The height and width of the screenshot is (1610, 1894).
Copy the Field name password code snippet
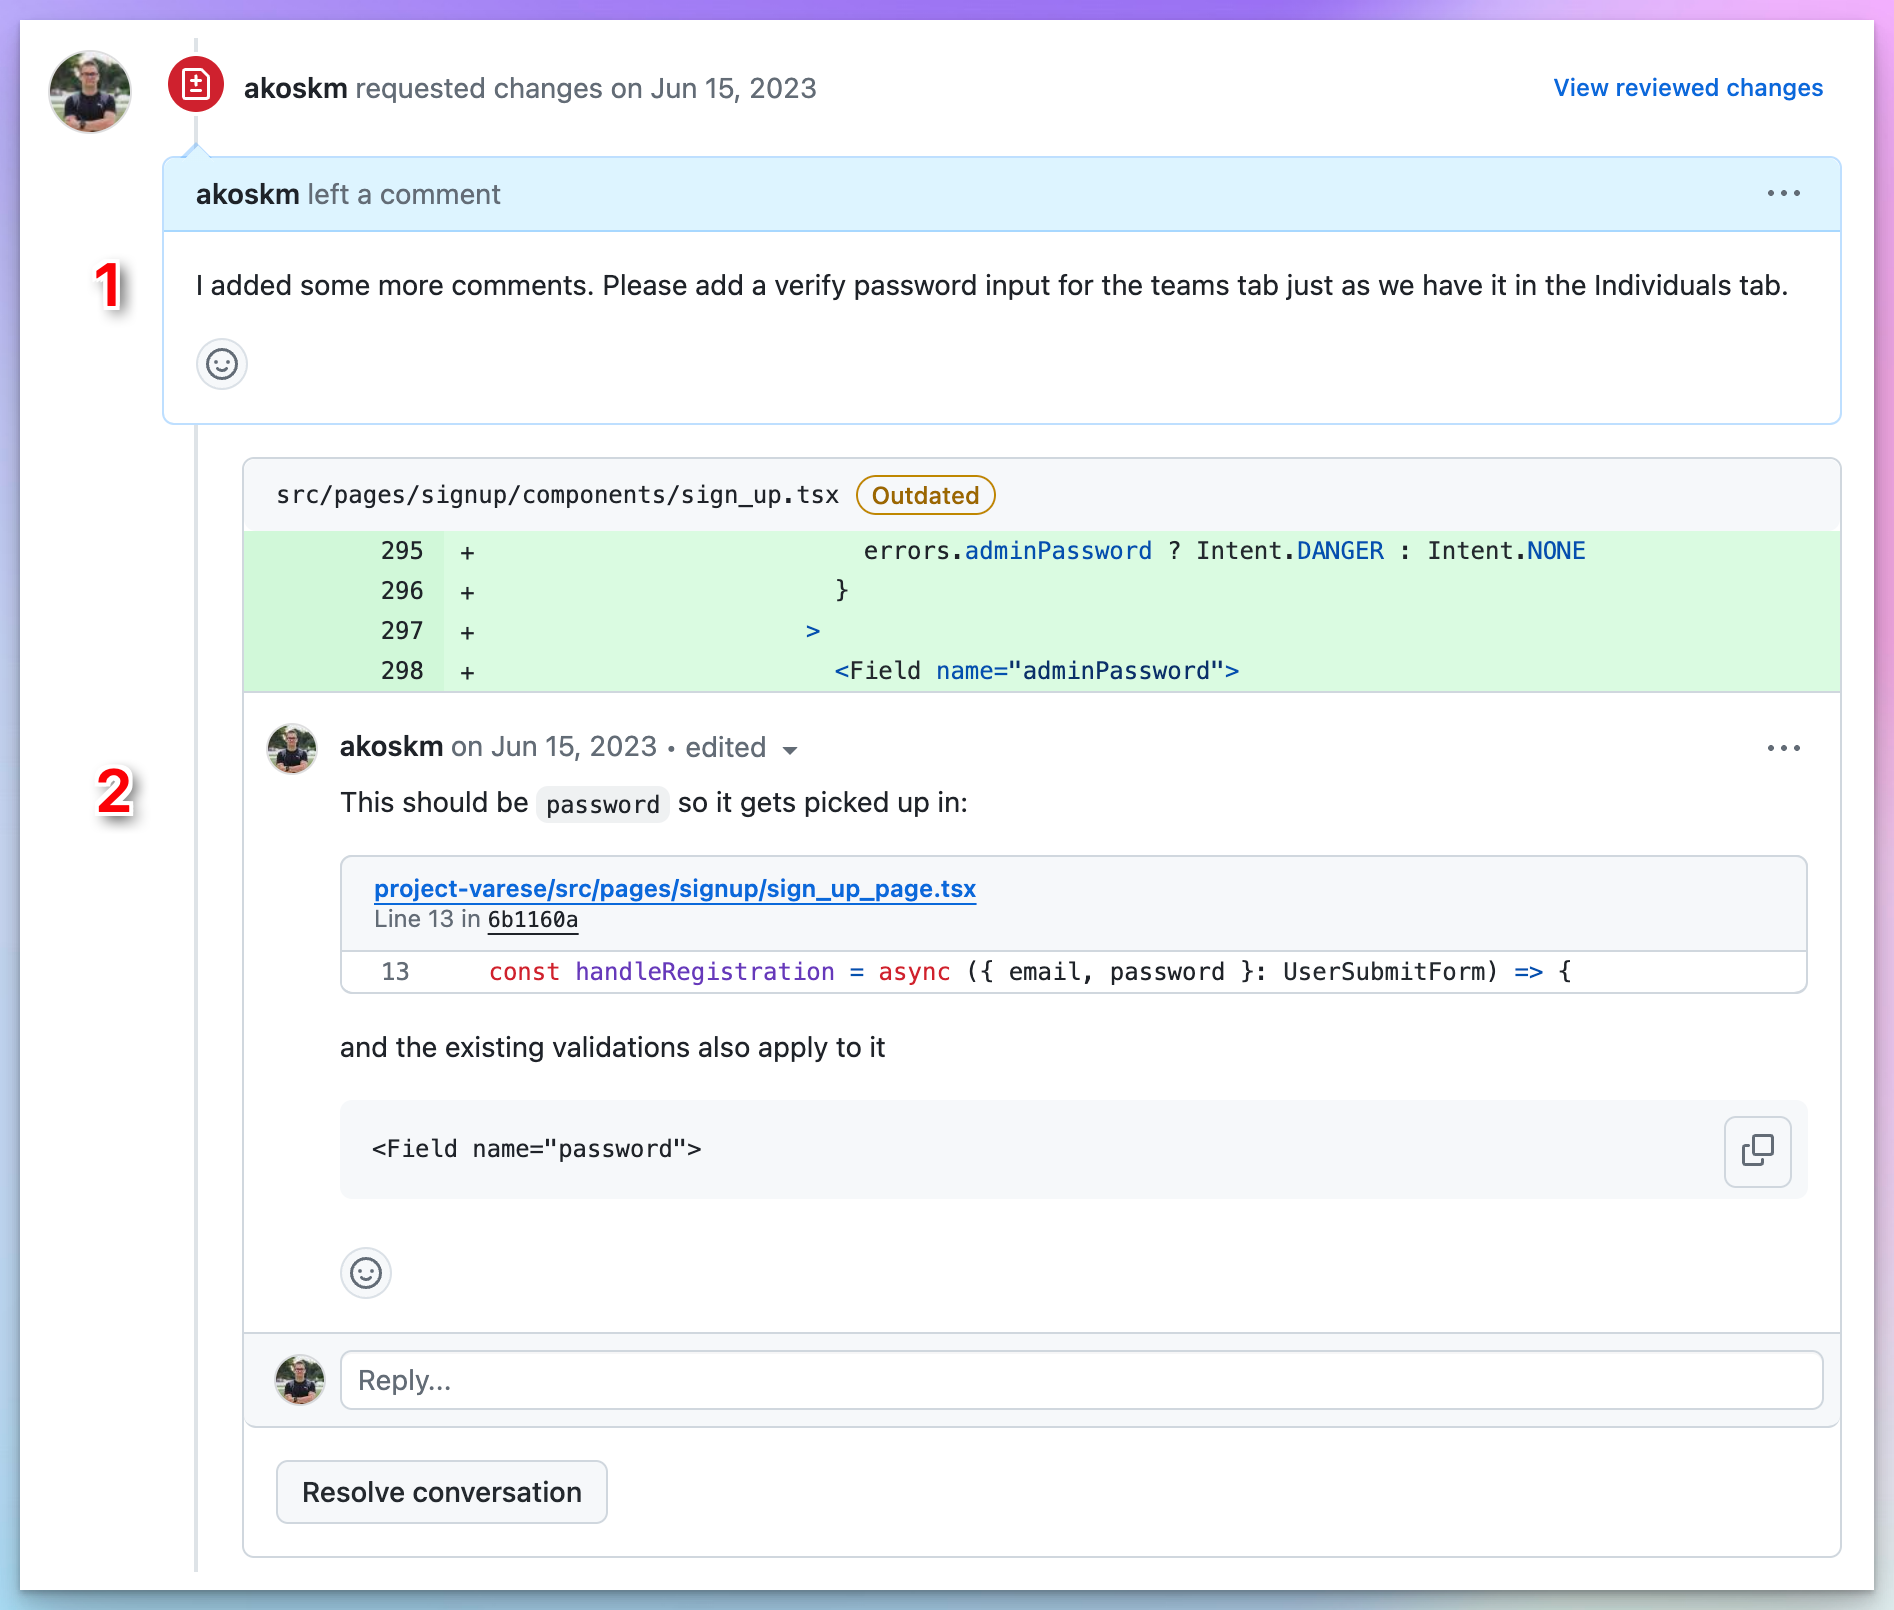(x=1757, y=1151)
